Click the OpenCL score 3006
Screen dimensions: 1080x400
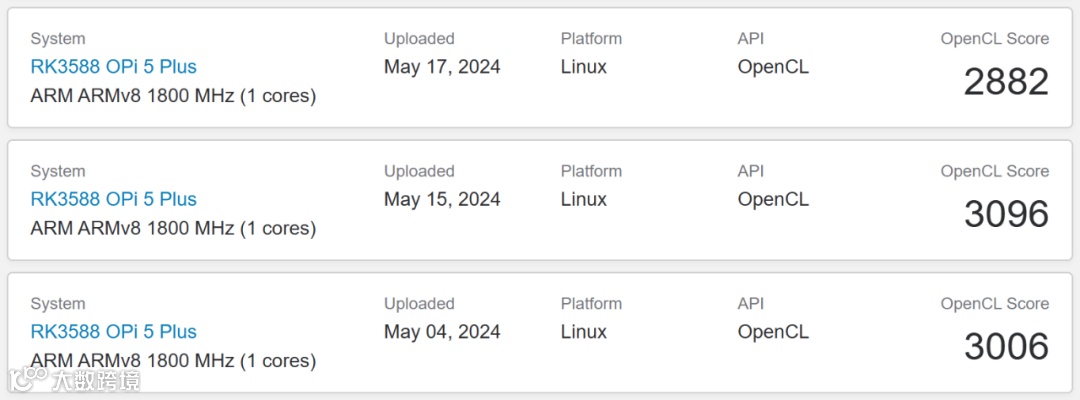(1006, 347)
